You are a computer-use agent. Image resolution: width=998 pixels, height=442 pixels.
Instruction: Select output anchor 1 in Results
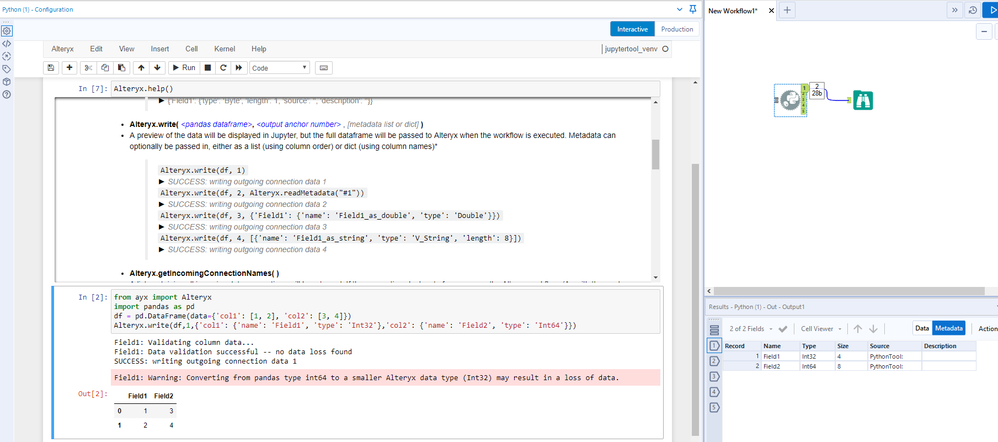point(714,346)
